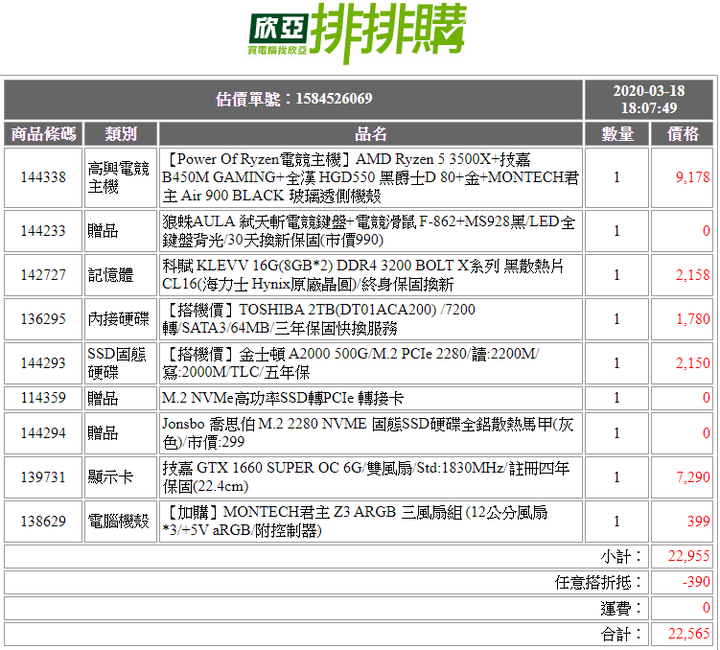Viewport: 720px width, 650px height.
Task: Click price 1,780
Action: pos(692,319)
